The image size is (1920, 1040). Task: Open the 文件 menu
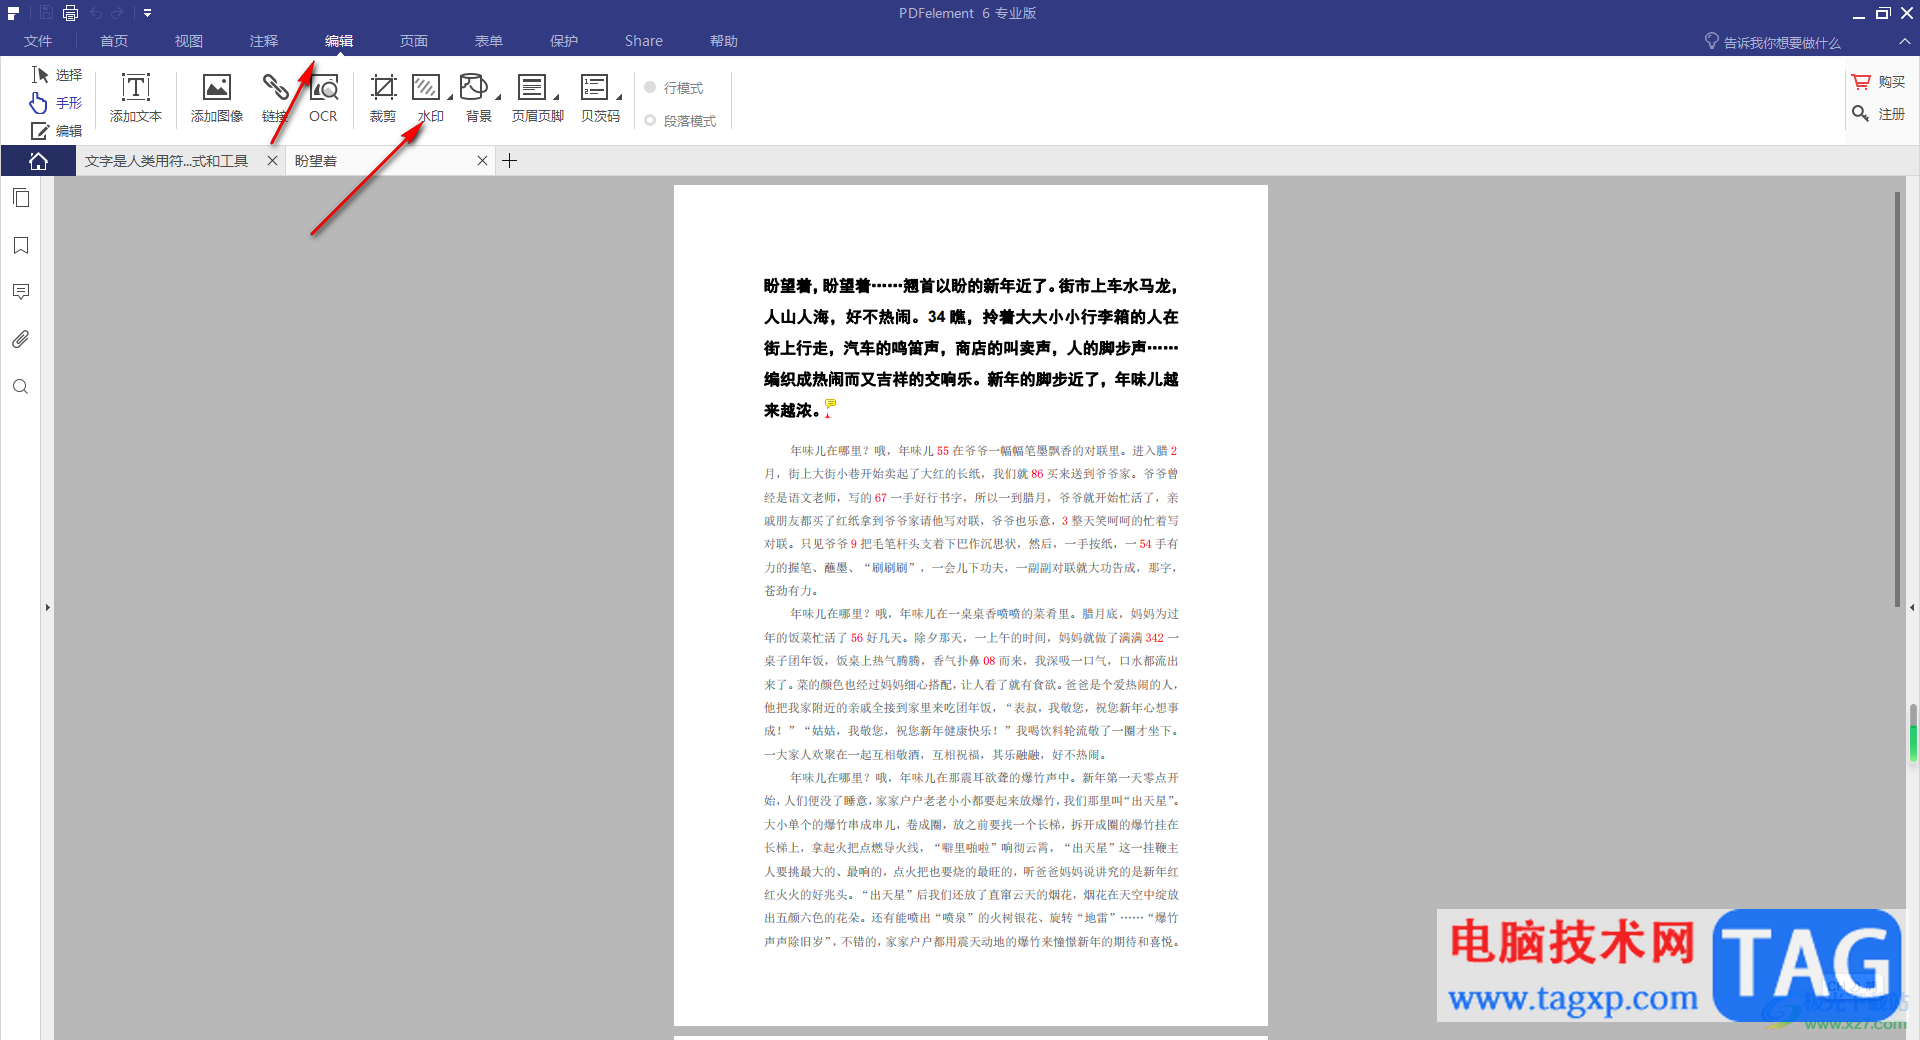[38, 41]
